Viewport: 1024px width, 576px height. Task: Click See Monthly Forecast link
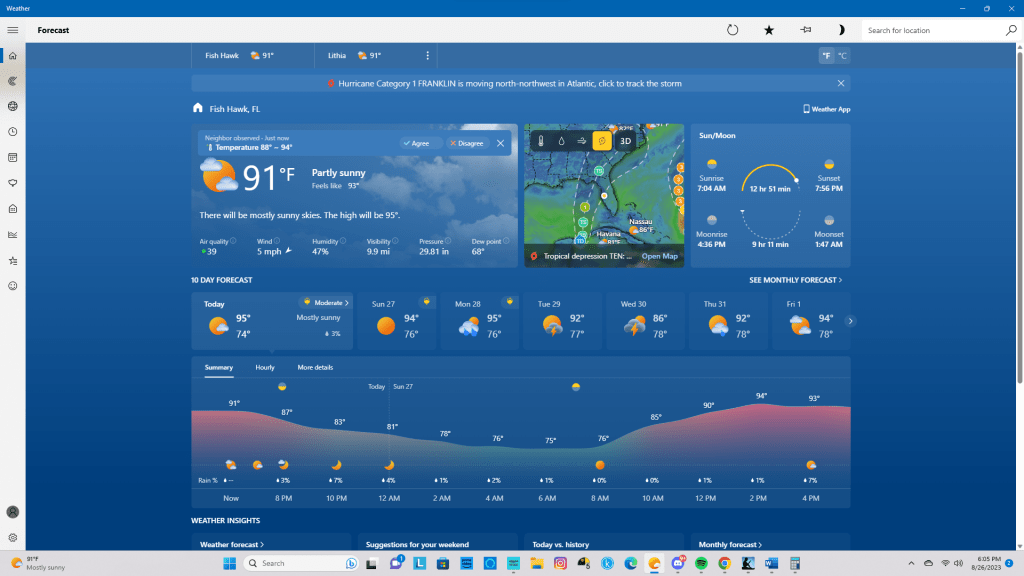click(x=795, y=281)
